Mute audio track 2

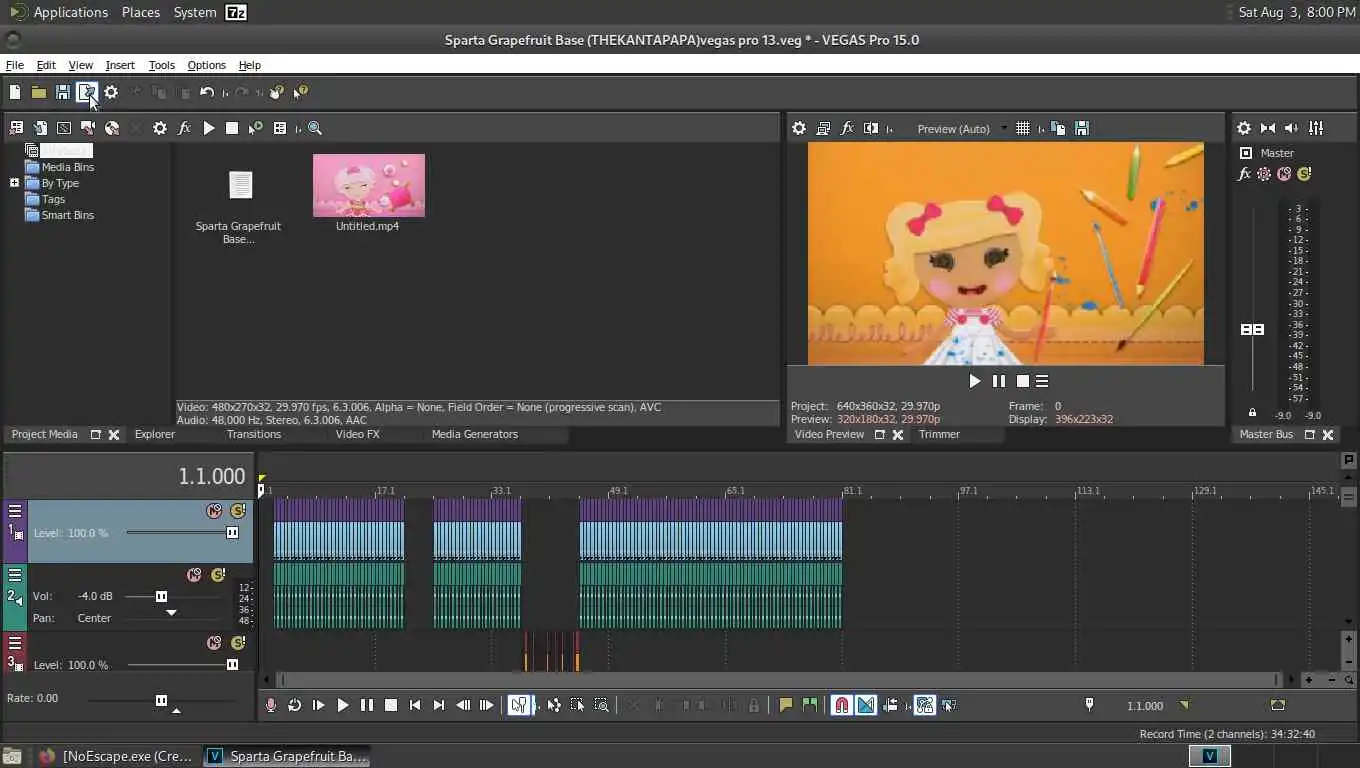click(194, 575)
